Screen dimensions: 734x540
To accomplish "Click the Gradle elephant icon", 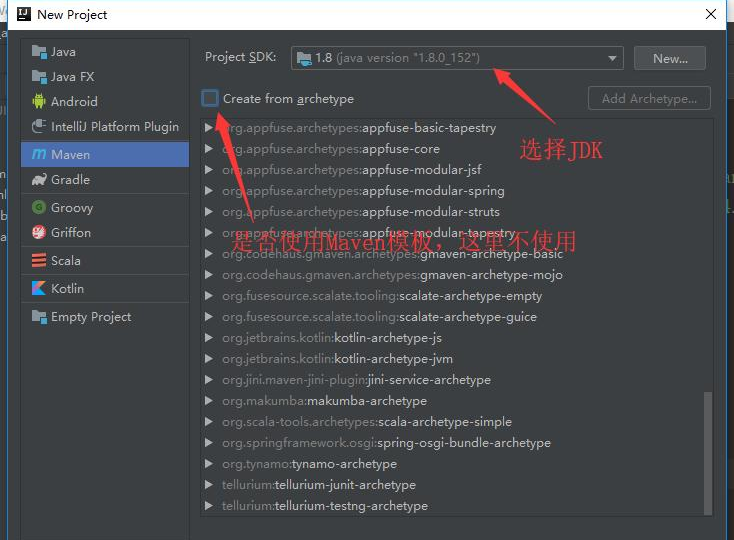I will coord(39,180).
